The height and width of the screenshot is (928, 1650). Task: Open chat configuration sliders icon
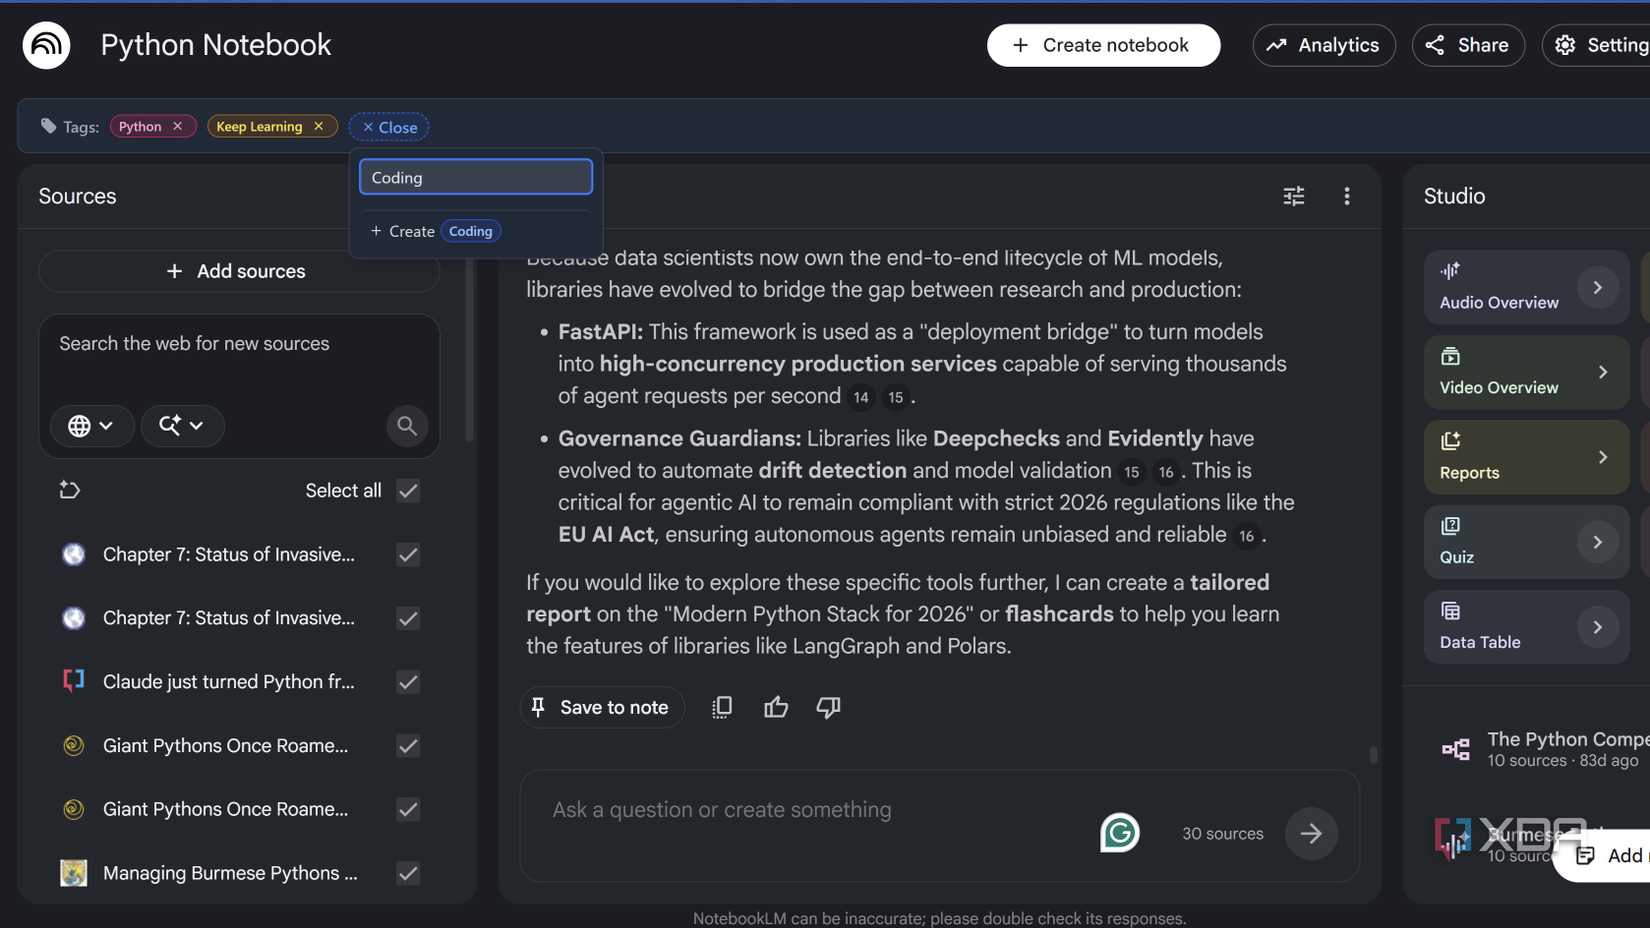[x=1294, y=196]
